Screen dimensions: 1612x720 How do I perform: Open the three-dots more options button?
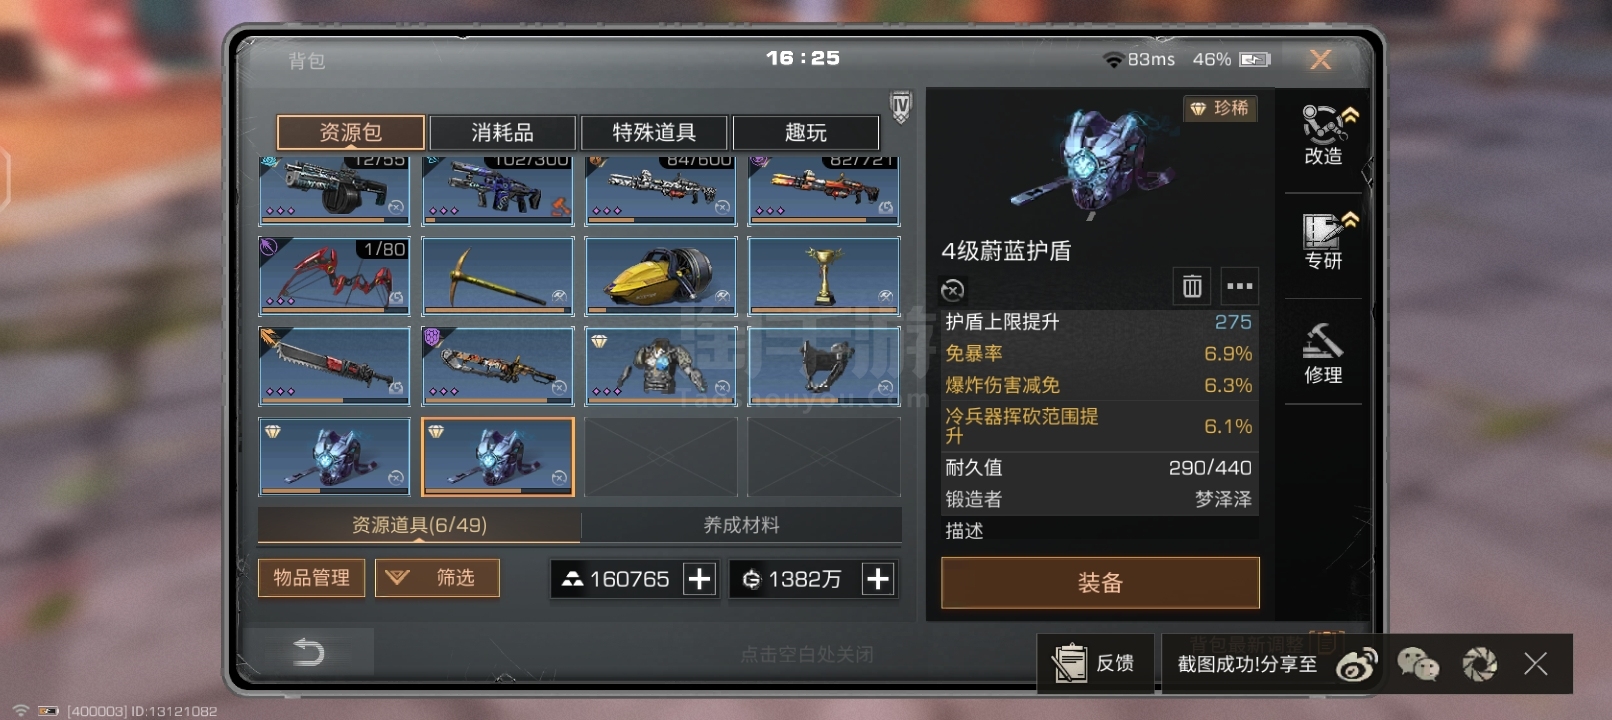click(x=1239, y=287)
